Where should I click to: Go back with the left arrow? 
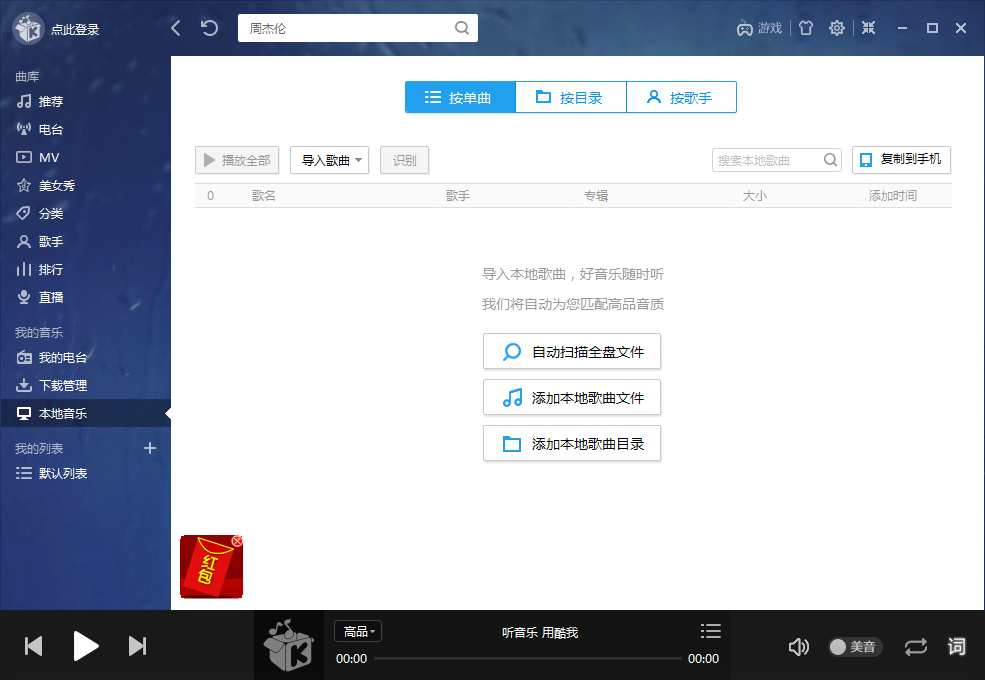tap(176, 28)
